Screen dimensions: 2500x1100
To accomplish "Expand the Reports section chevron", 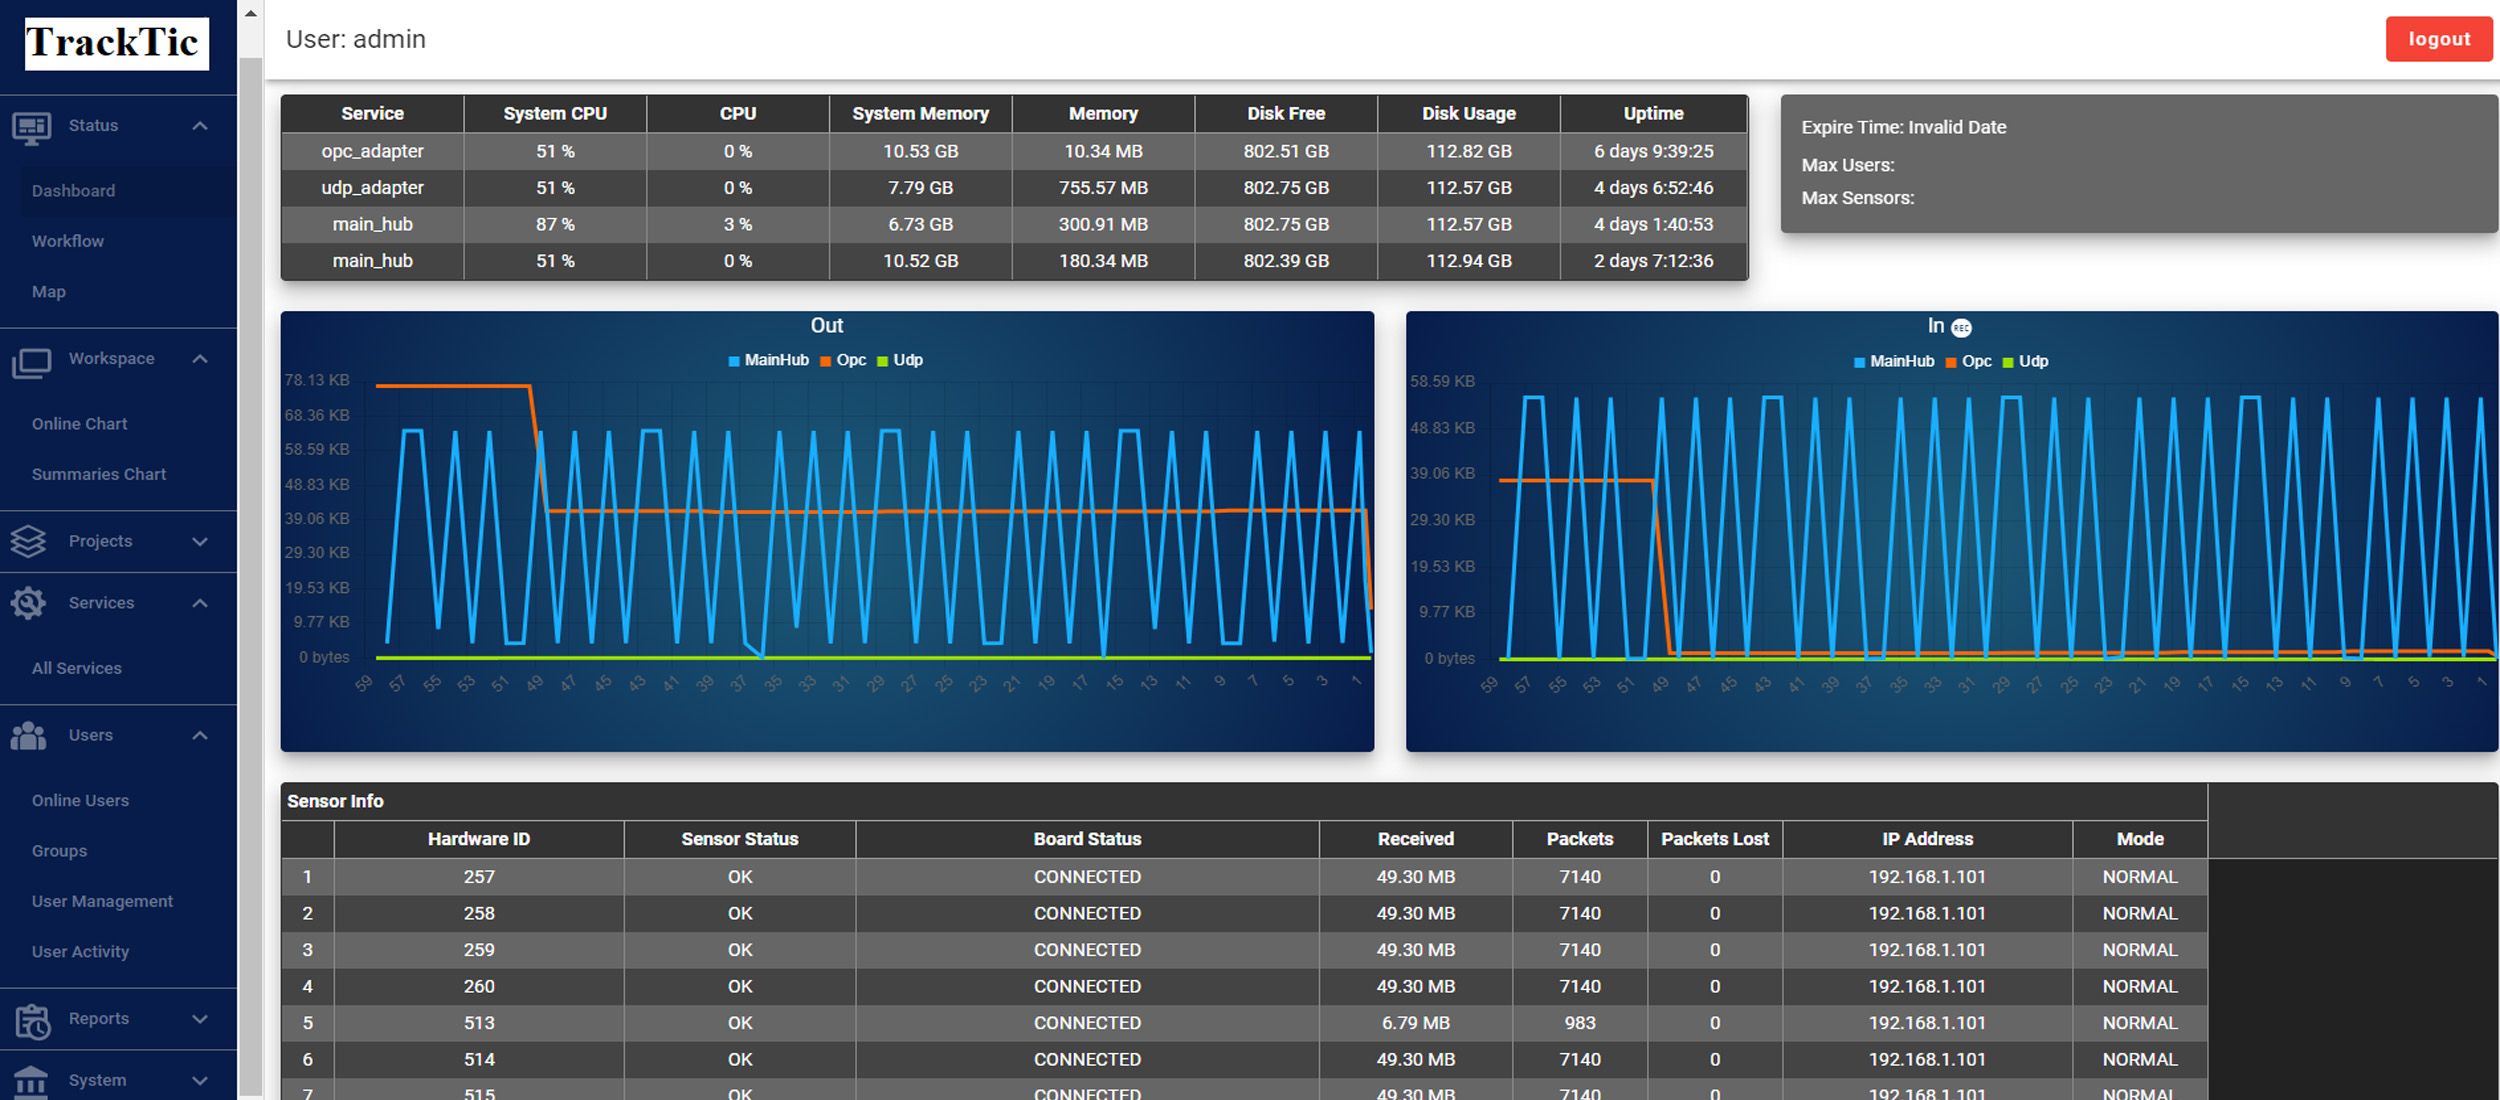I will tap(200, 1019).
